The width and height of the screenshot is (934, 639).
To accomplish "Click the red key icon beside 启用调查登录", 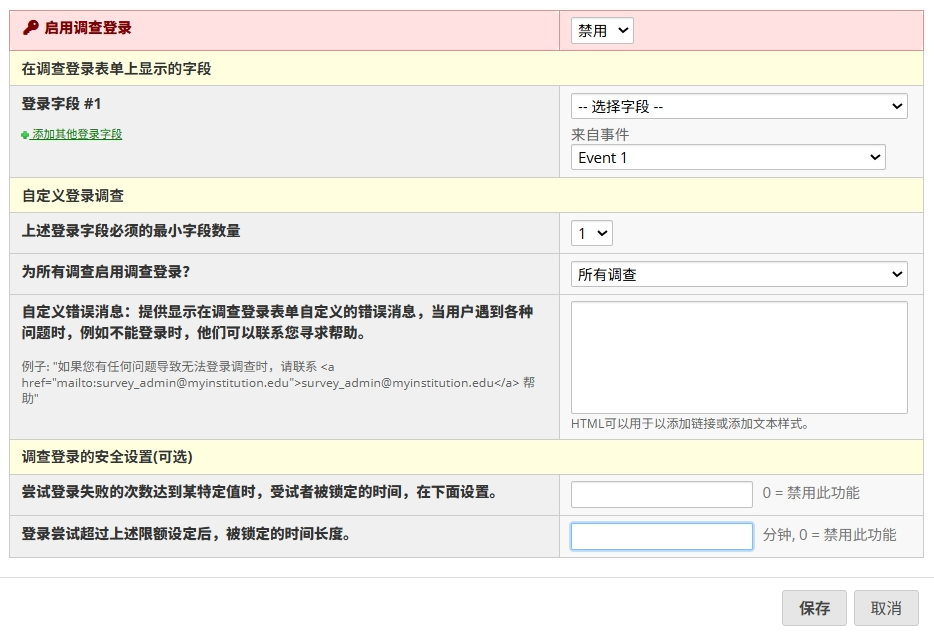I will tap(30, 27).
